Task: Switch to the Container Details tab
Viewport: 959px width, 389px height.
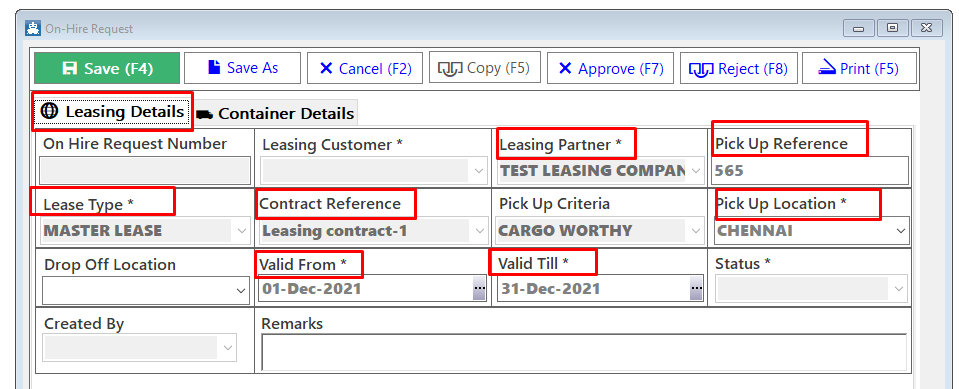Action: (x=275, y=113)
